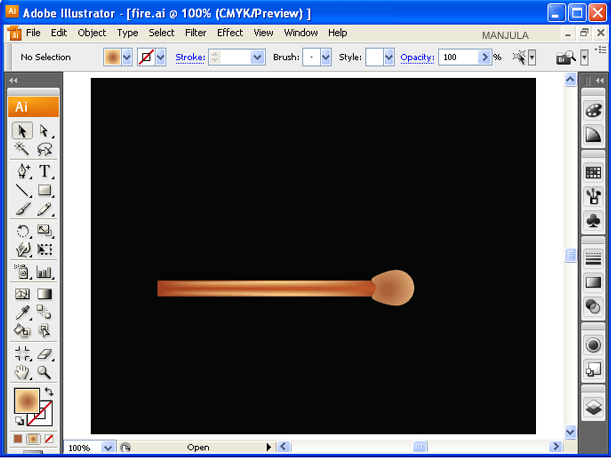
Task: Select the Hand tool
Action: coord(22,372)
